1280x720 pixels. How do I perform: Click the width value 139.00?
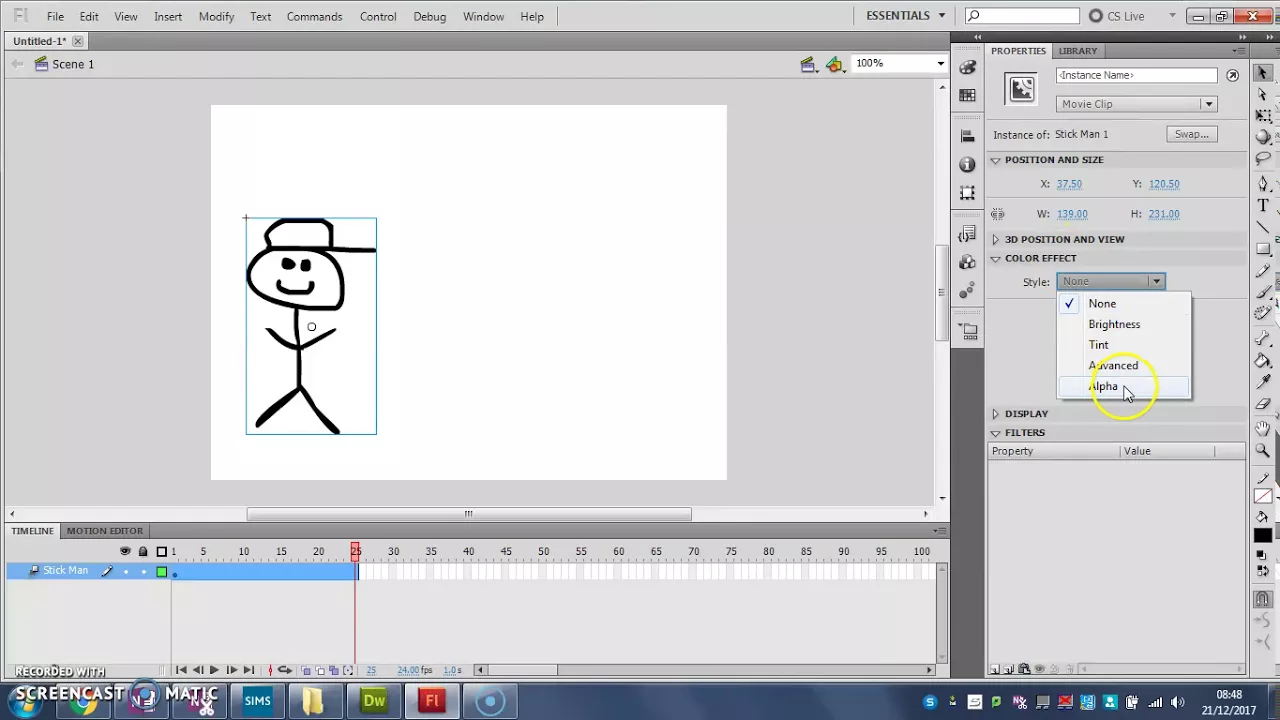1072,214
